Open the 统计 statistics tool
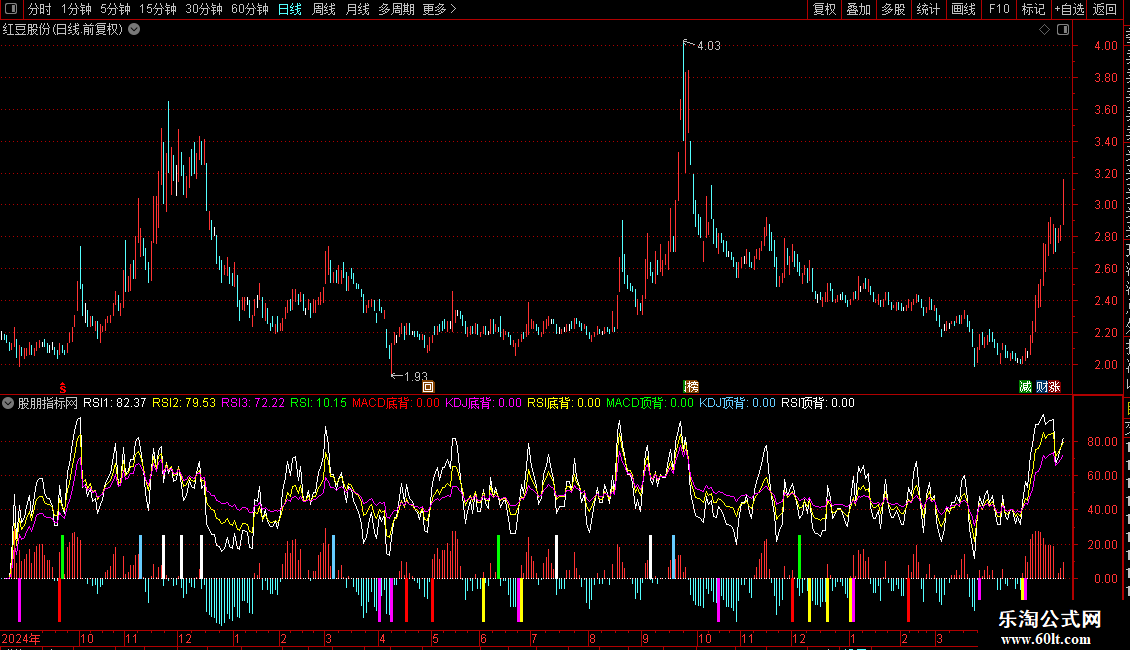The height and width of the screenshot is (650, 1130). tap(928, 9)
